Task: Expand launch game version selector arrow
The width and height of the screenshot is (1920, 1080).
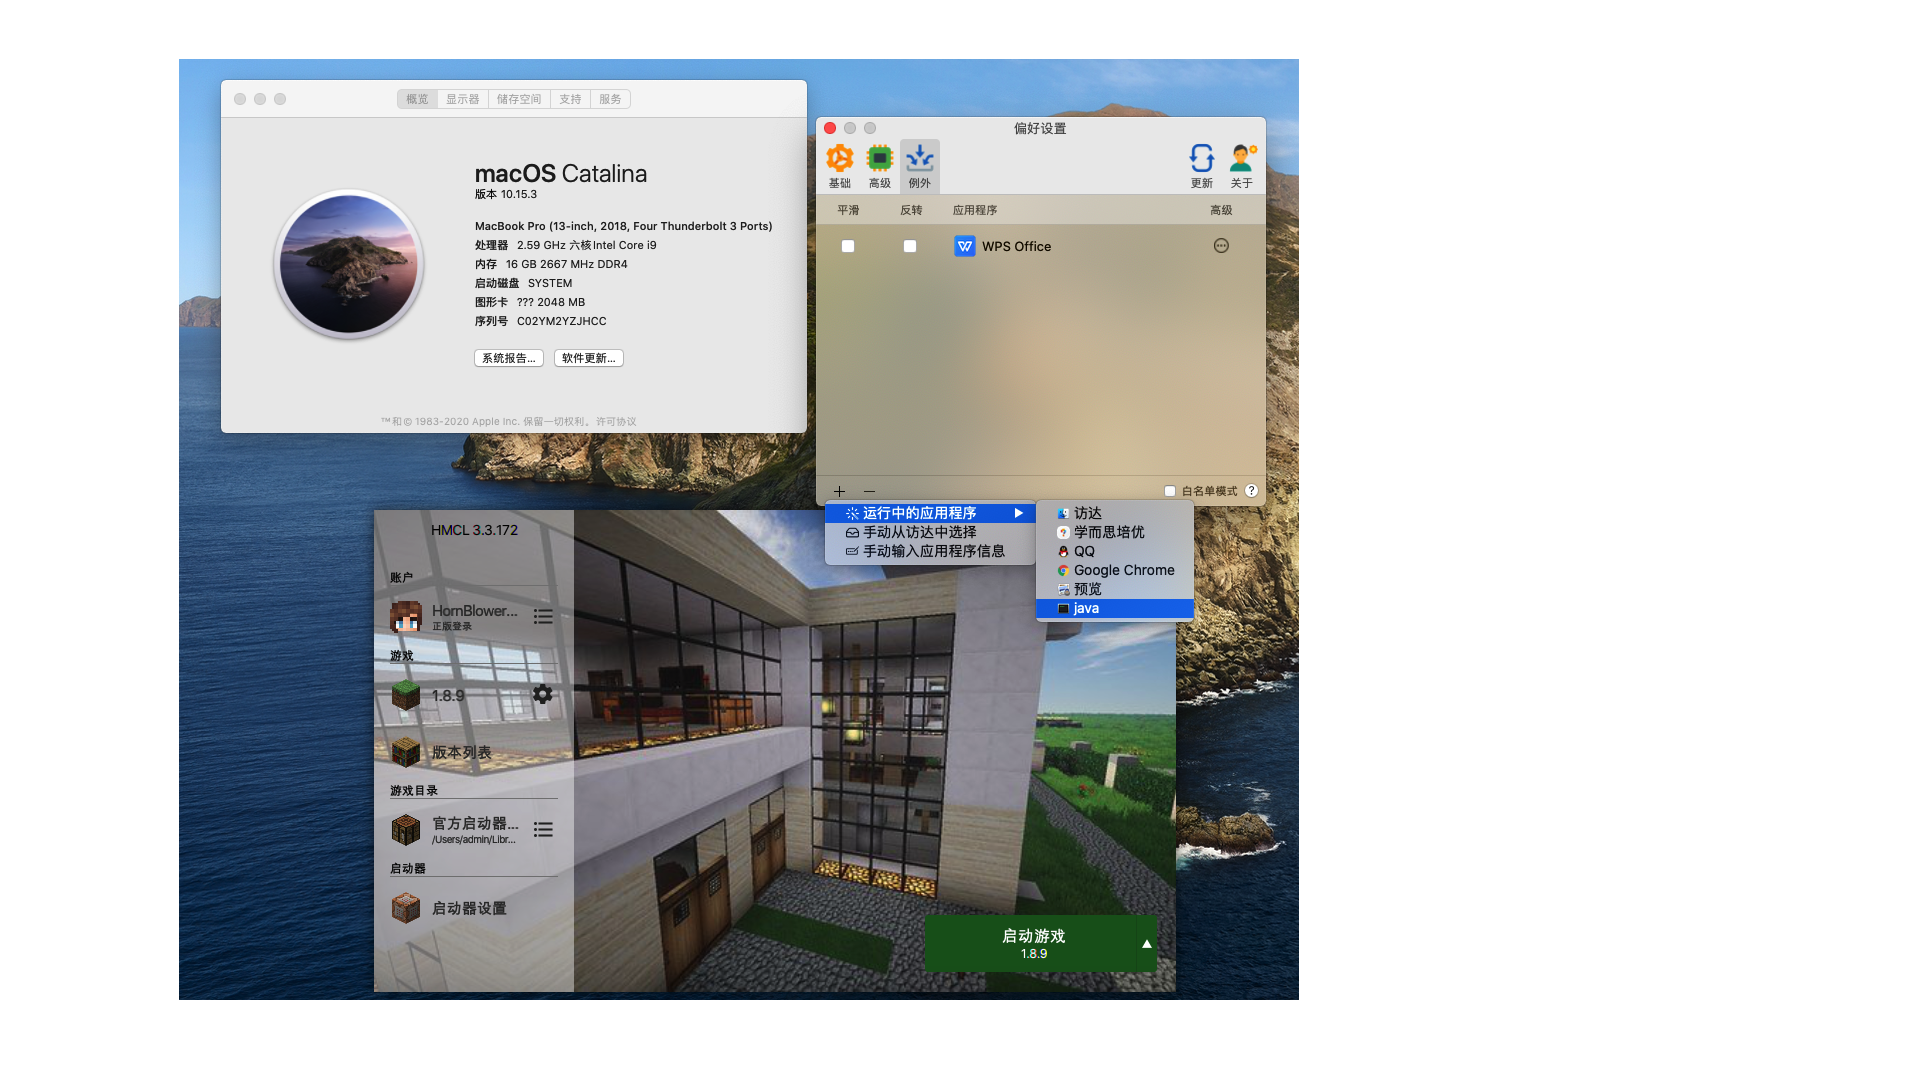Action: [1146, 943]
